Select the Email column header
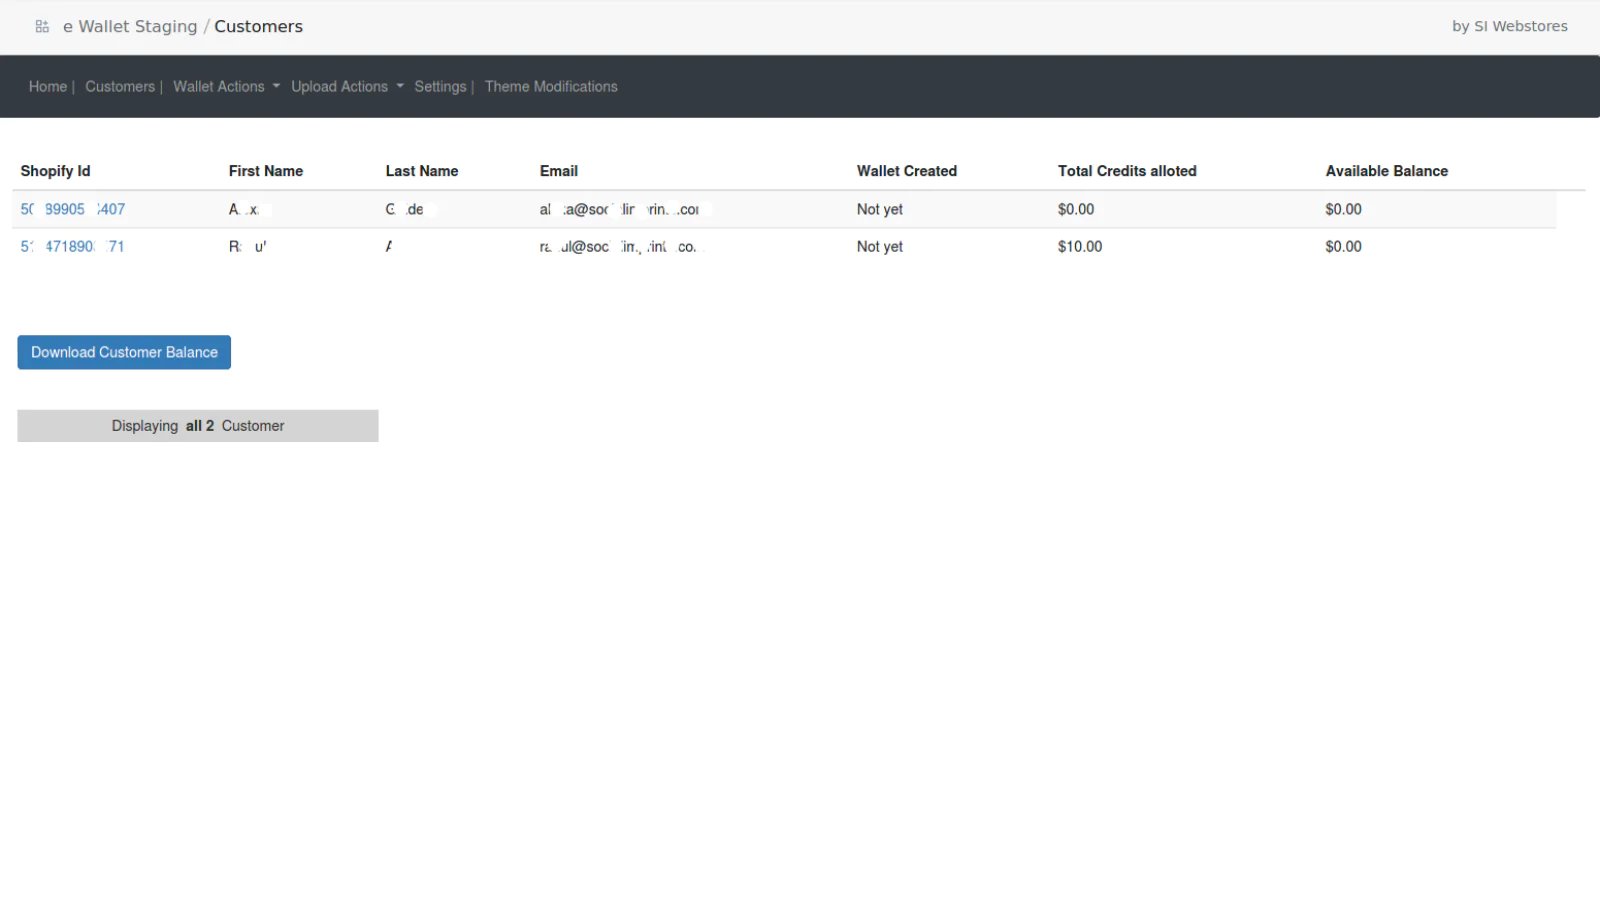Screen dimensions: 1600x900 click(x=558, y=171)
